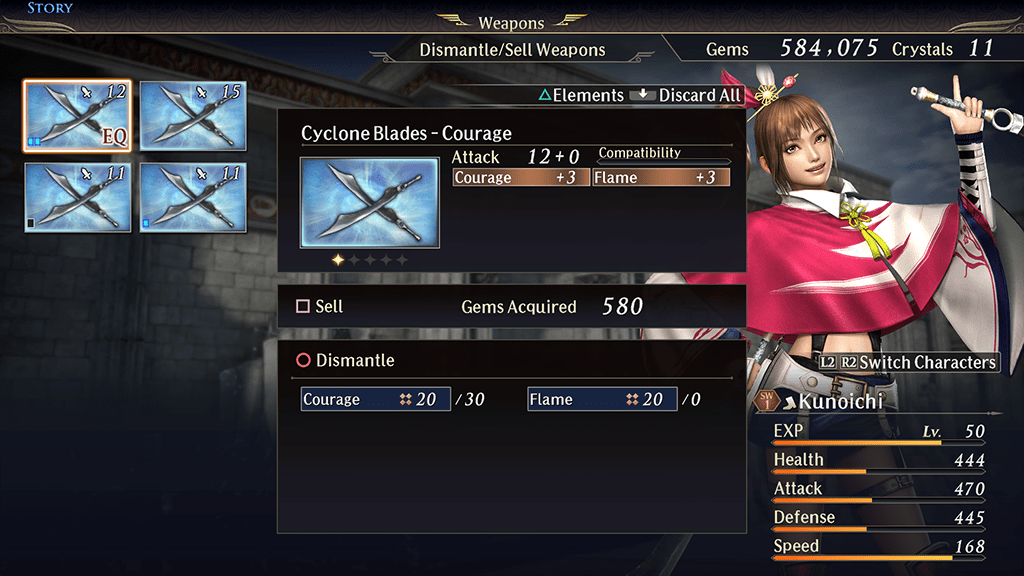Select the Courage 20 dismantle element field
The height and width of the screenshot is (576, 1024).
376,399
